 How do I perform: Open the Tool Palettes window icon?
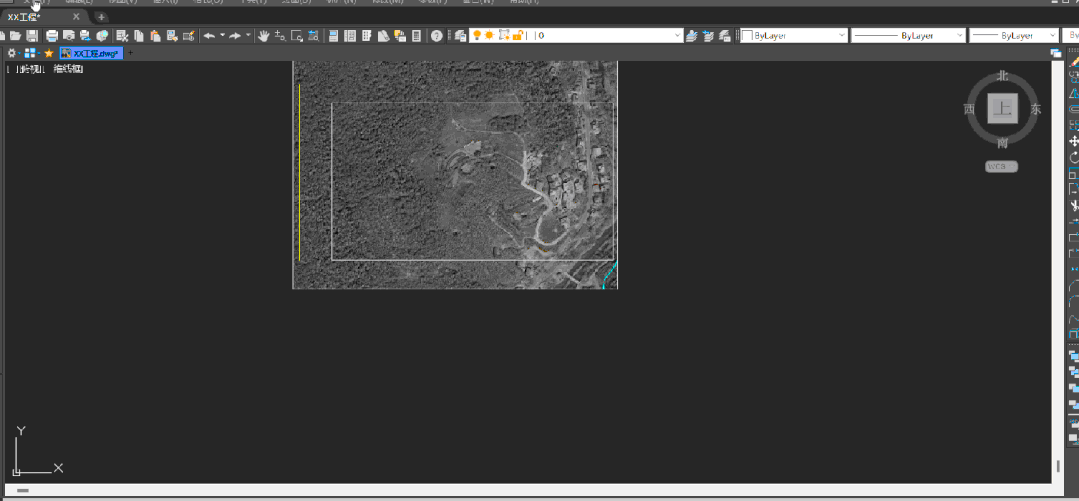[366, 36]
